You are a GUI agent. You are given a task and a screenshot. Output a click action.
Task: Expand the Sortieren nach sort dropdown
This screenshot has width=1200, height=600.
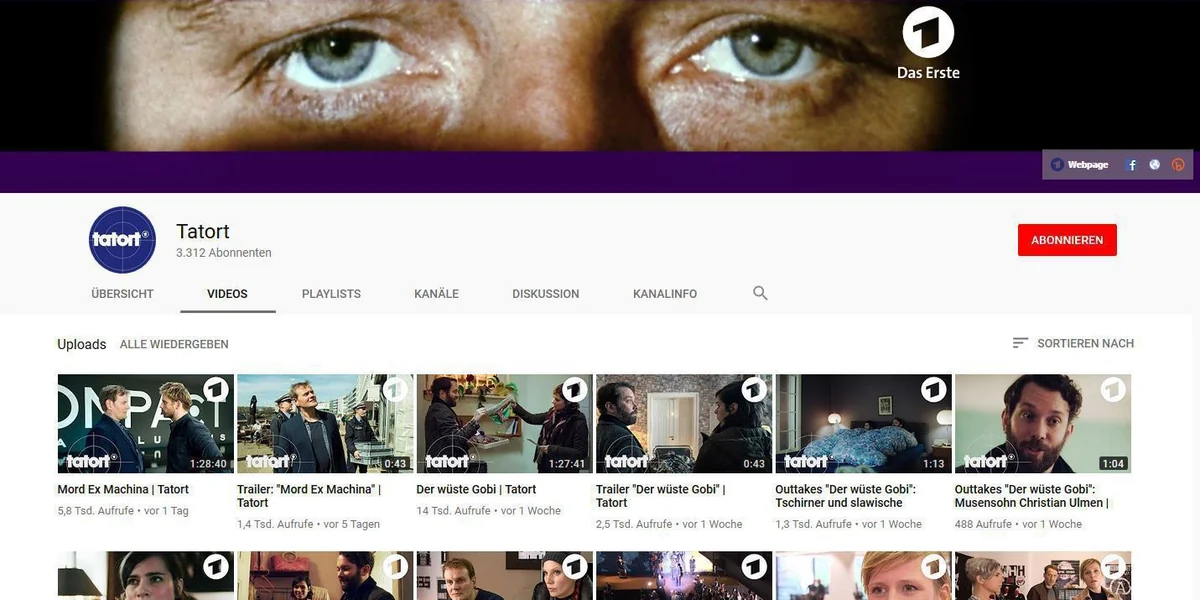click(1085, 343)
